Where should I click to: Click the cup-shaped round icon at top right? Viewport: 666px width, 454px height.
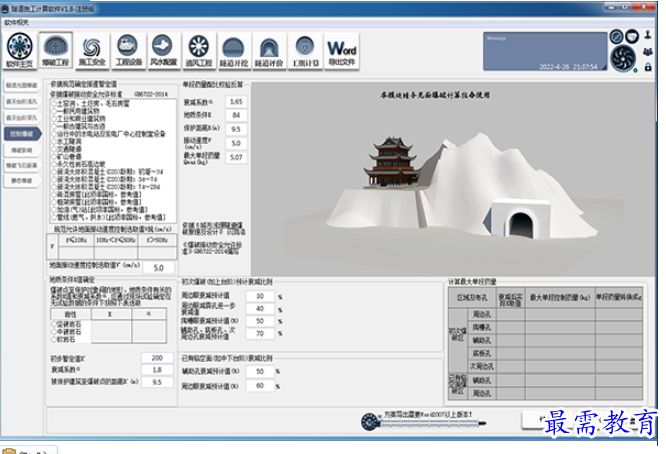pos(632,37)
